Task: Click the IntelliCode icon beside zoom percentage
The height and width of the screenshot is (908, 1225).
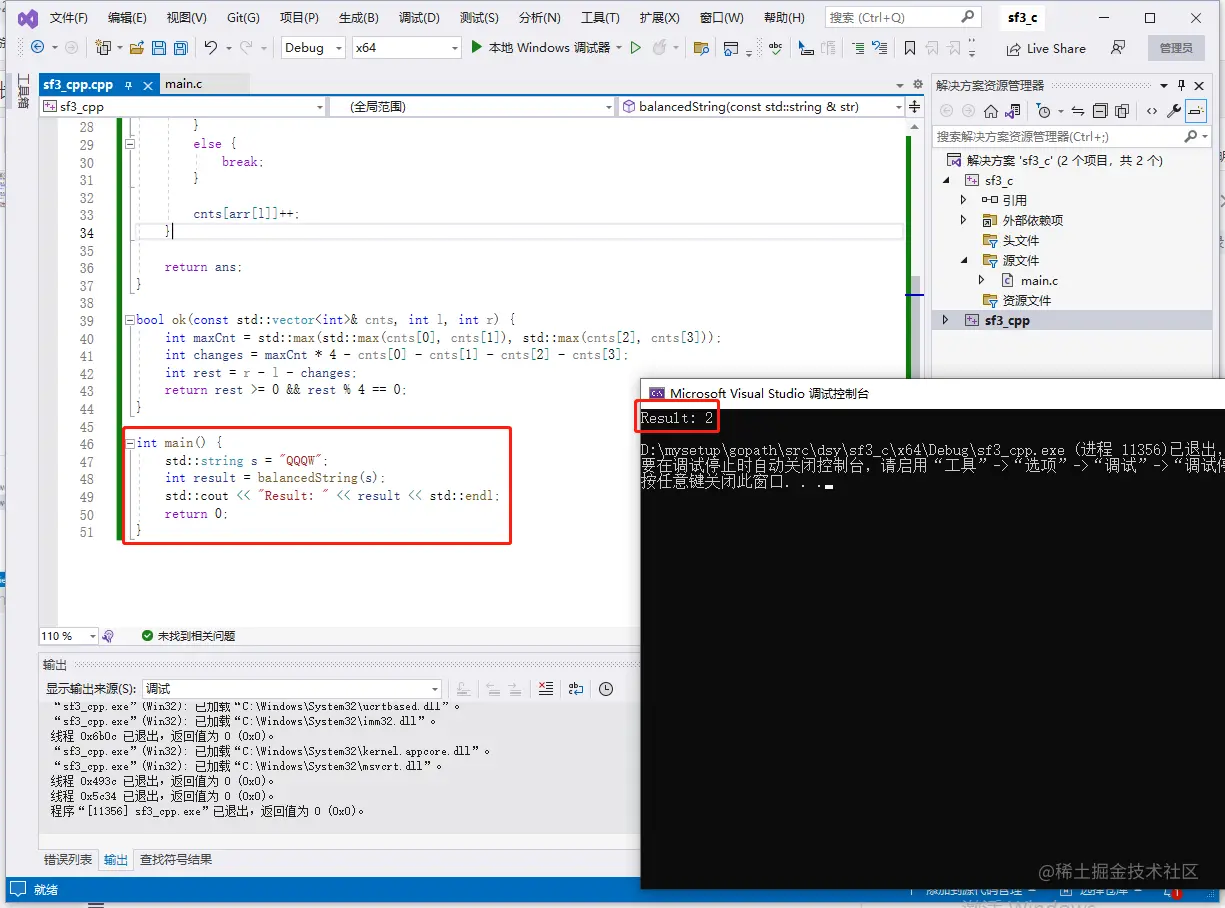Action: (x=108, y=636)
